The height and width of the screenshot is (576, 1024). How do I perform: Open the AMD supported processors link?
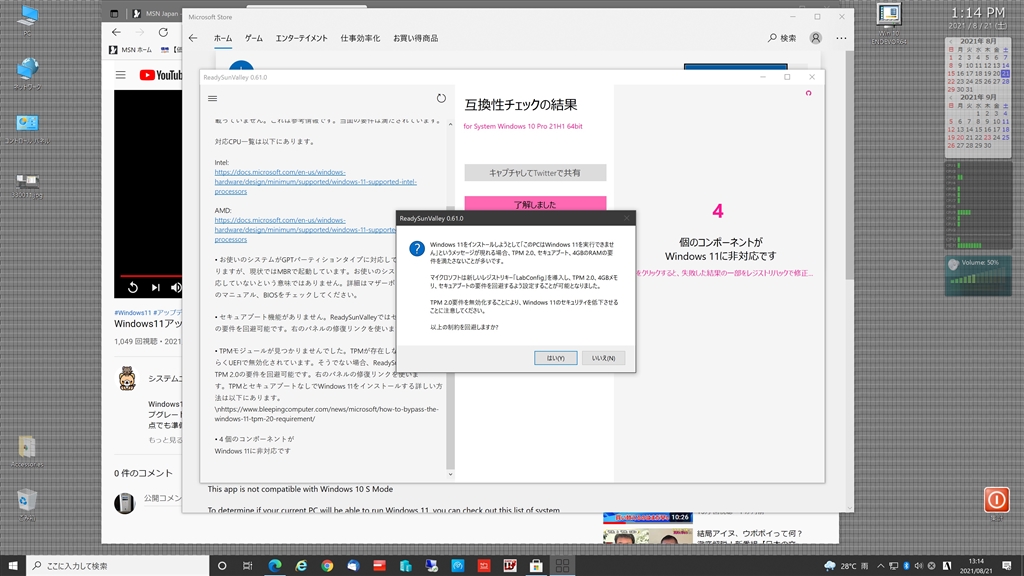click(x=305, y=230)
